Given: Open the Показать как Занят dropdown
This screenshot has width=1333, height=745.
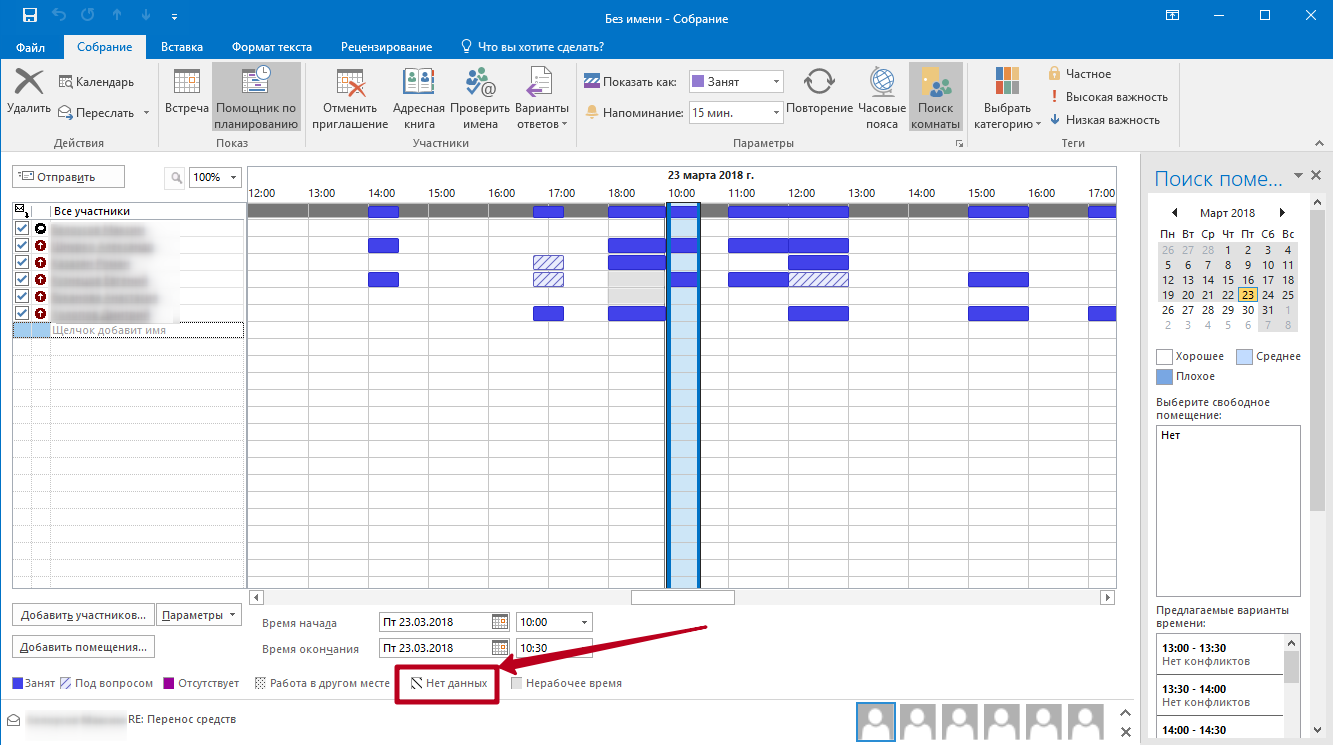Looking at the screenshot, I should tap(776, 82).
